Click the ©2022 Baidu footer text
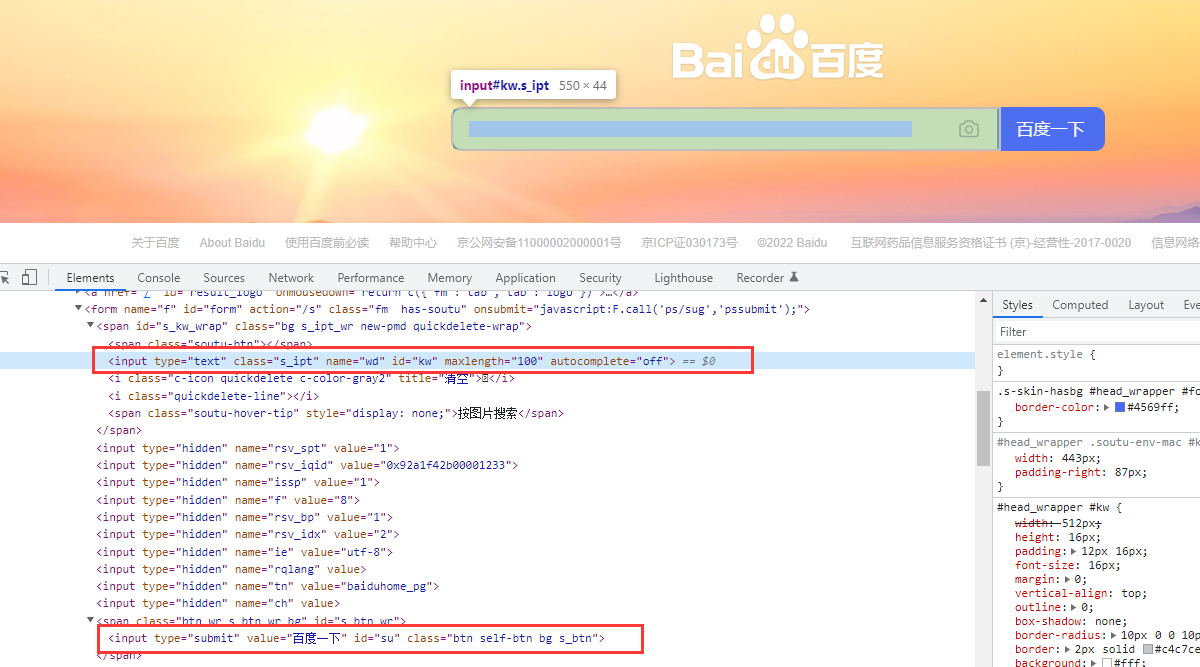 pyautogui.click(x=792, y=243)
